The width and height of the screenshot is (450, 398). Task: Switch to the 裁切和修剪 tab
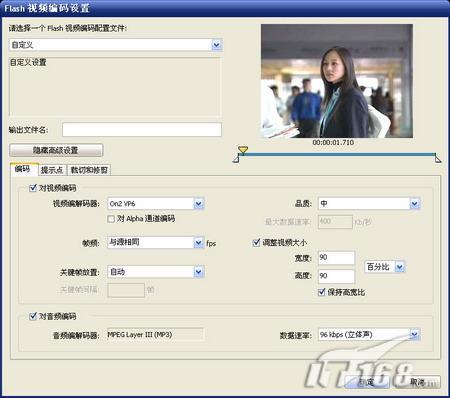pos(89,170)
